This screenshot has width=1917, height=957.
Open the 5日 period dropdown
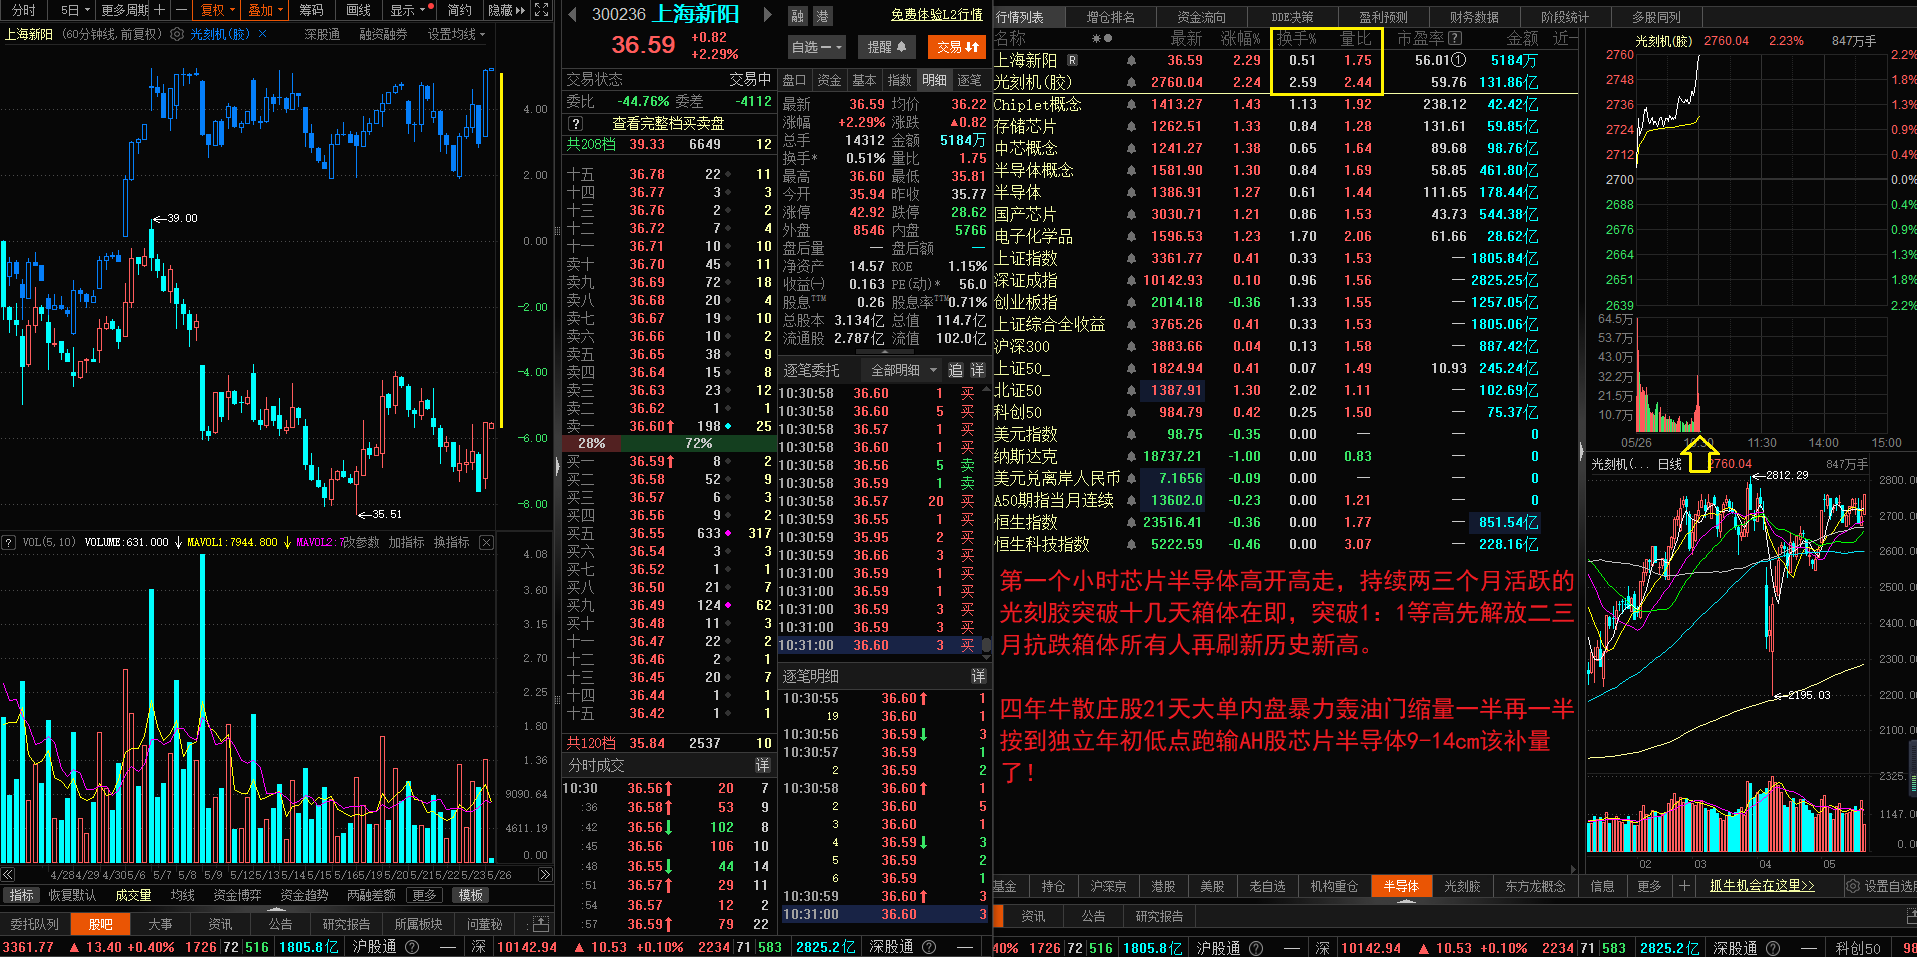pyautogui.click(x=75, y=10)
